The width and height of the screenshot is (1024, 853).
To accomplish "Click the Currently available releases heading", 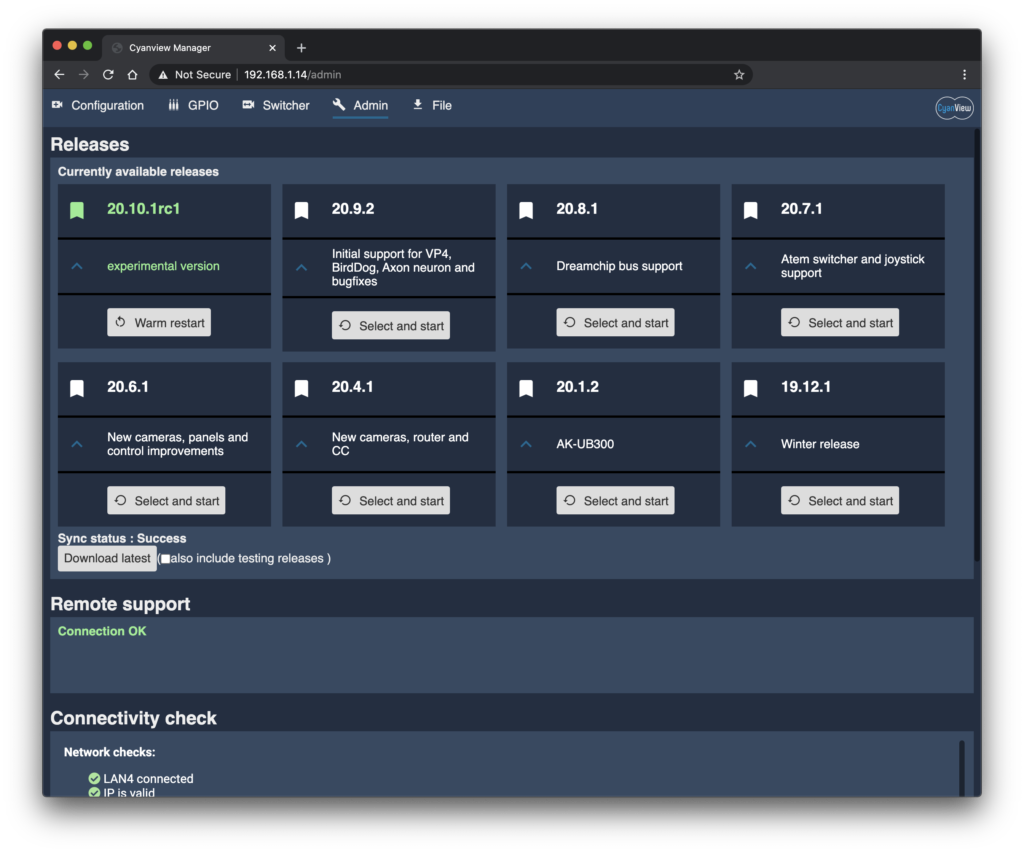I will click(x=138, y=172).
